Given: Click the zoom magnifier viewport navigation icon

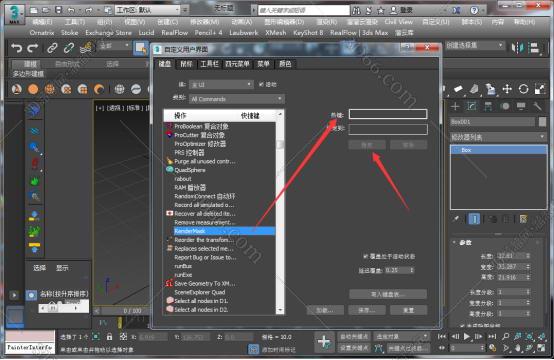Looking at the screenshot, I should coord(506,337).
